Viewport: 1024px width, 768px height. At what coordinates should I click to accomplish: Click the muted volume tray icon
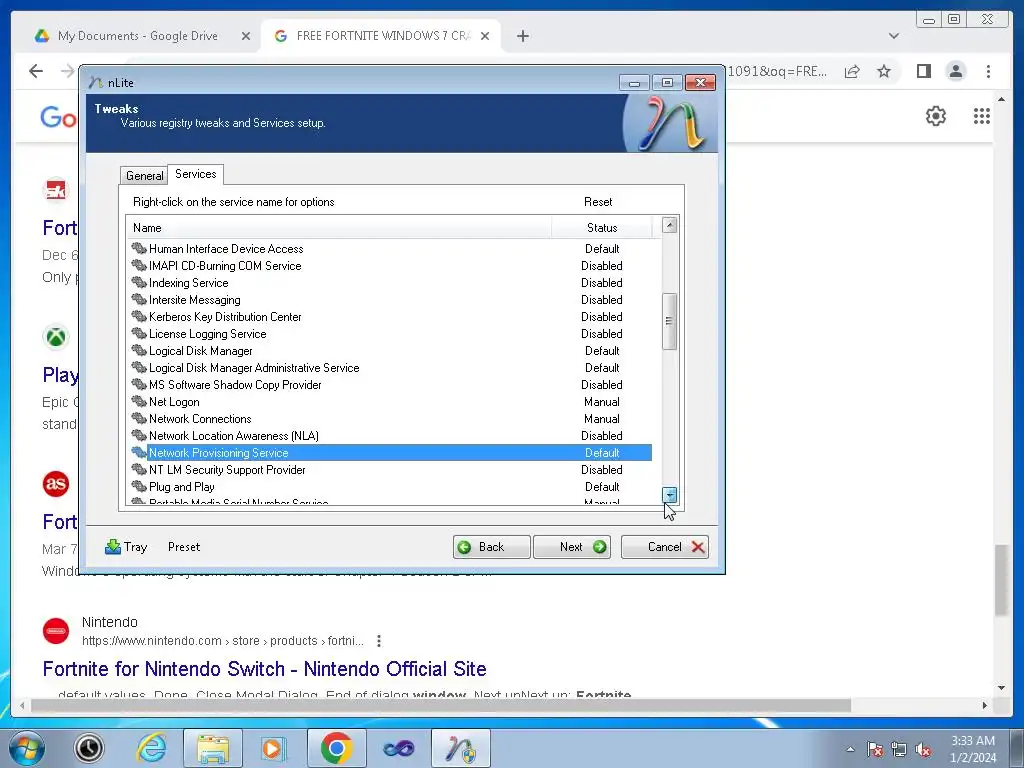[923, 749]
